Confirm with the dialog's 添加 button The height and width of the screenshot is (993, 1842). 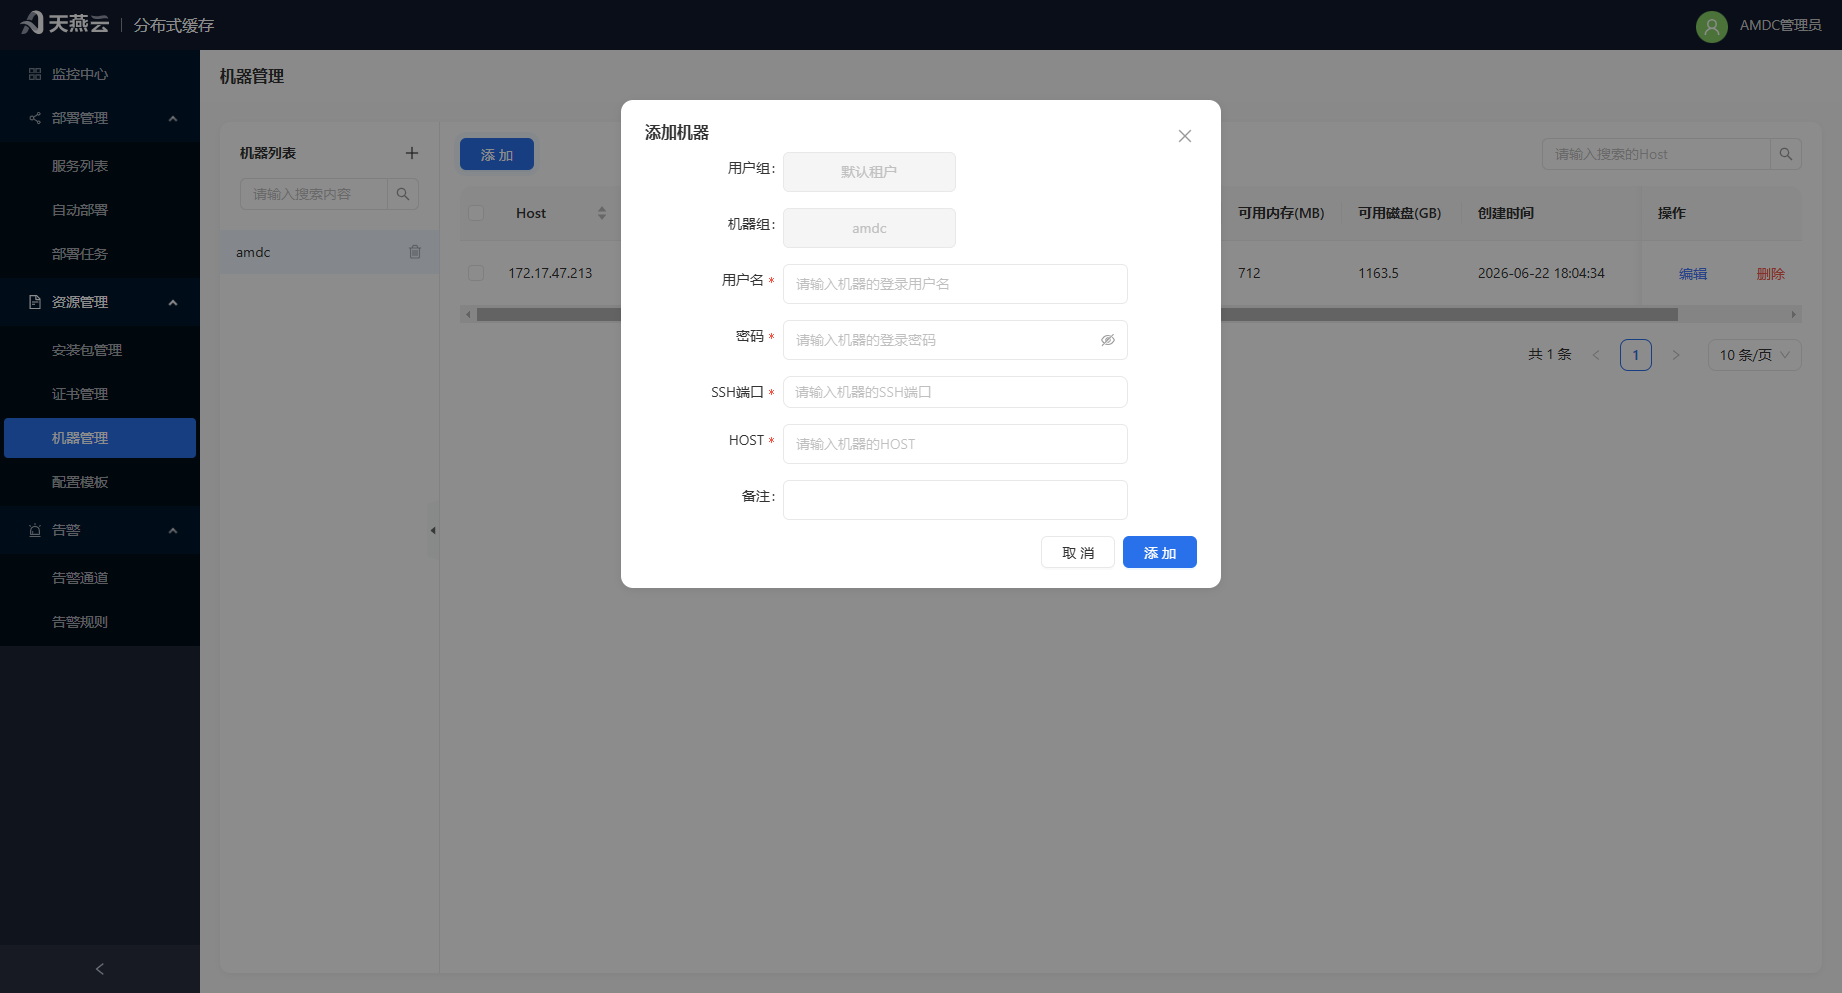point(1160,552)
